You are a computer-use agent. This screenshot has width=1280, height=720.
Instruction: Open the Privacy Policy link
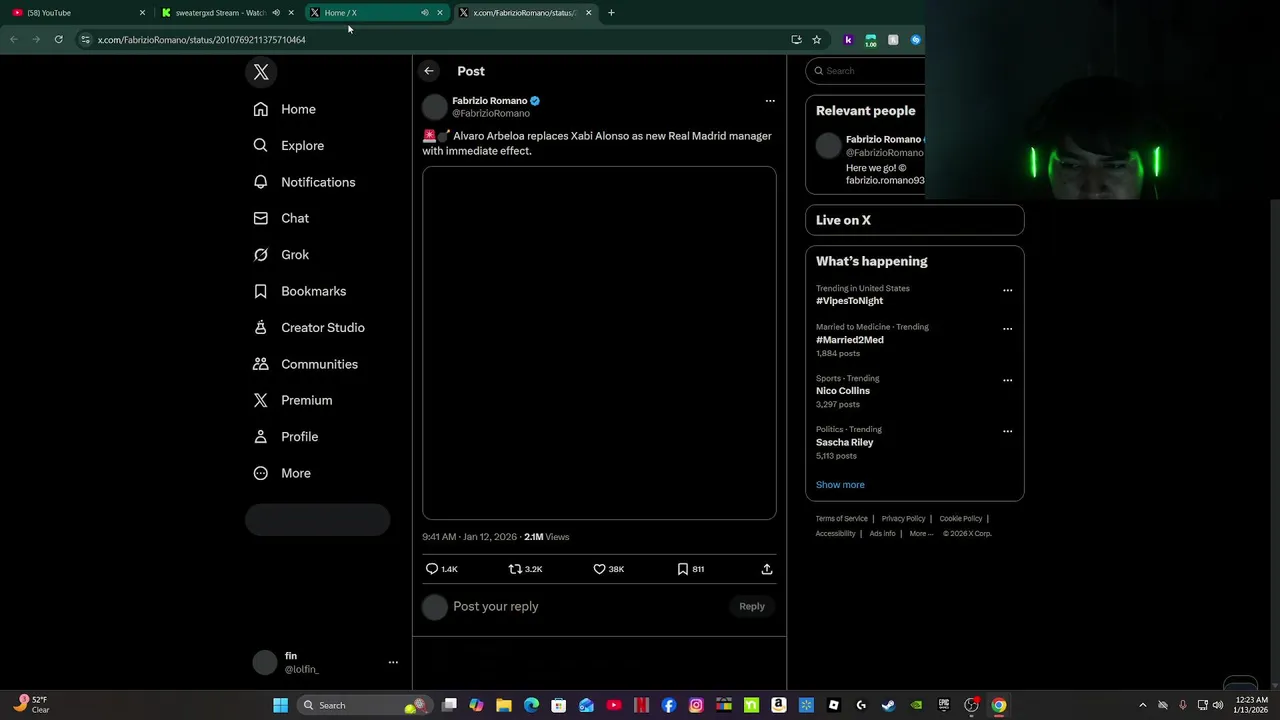point(903,519)
